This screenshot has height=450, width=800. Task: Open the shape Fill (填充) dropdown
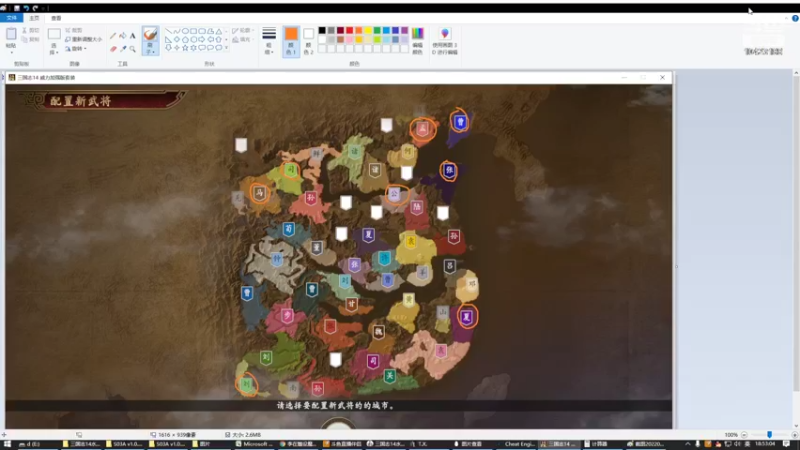click(242, 39)
